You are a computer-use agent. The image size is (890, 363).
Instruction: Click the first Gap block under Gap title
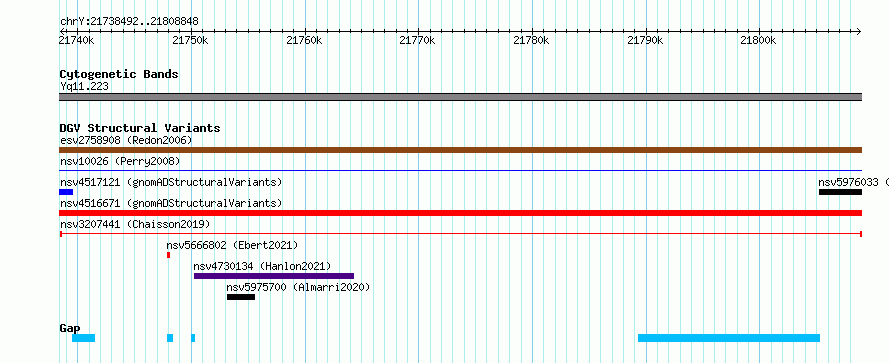tap(83, 338)
